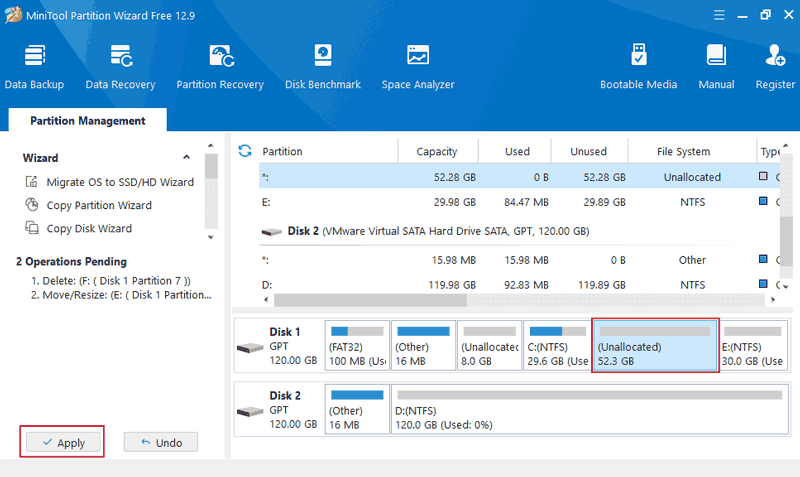Image resolution: width=800 pixels, height=477 pixels.
Task: Collapse the Wizard section
Action: [186, 158]
